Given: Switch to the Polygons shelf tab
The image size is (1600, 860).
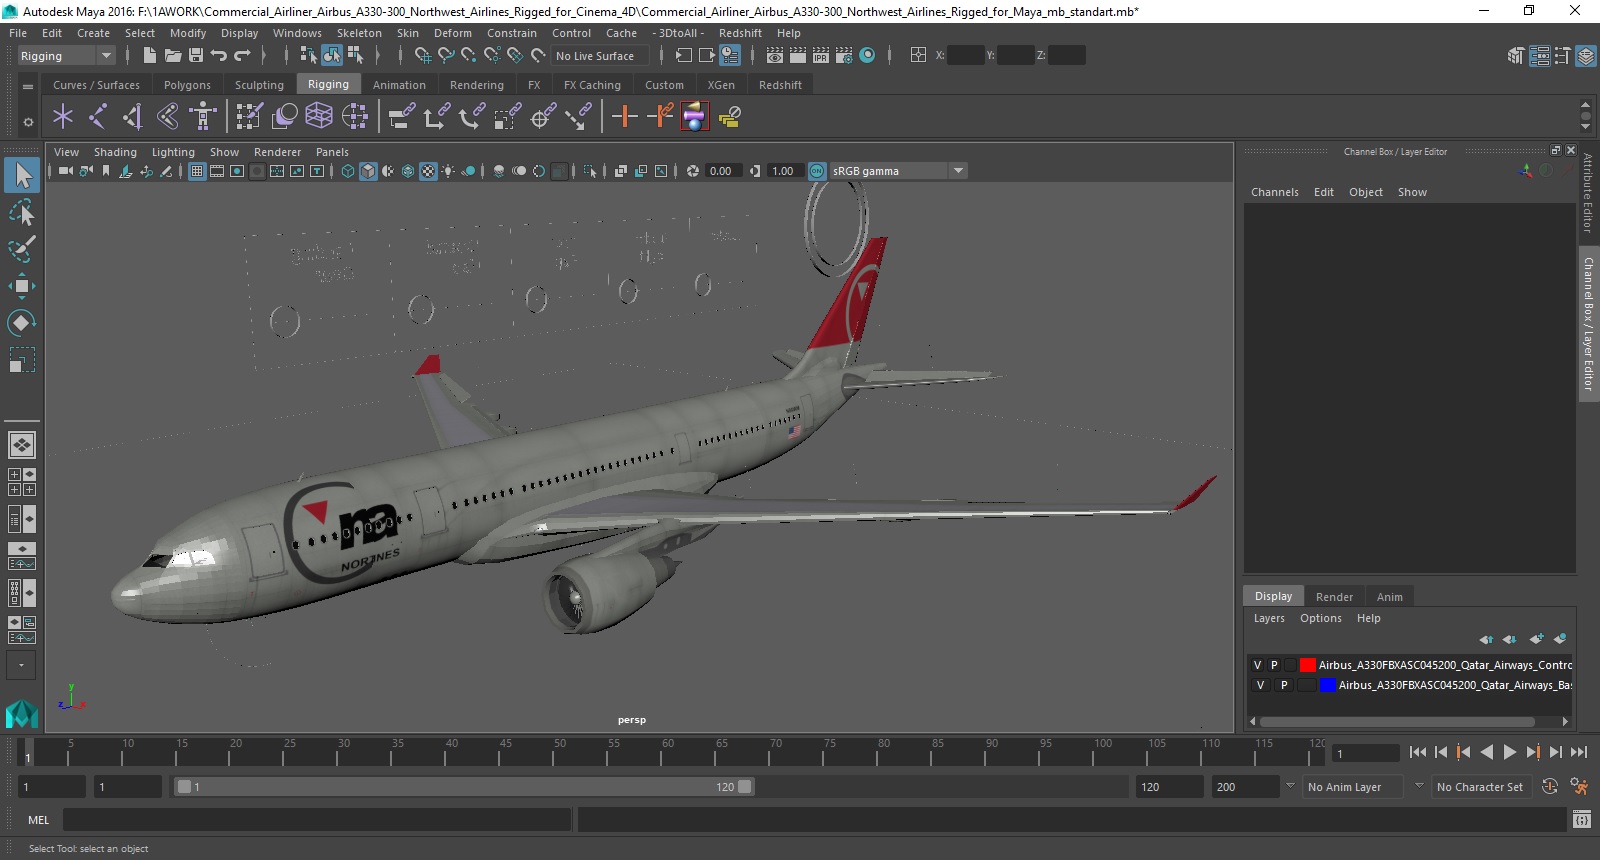Looking at the screenshot, I should click(x=187, y=85).
